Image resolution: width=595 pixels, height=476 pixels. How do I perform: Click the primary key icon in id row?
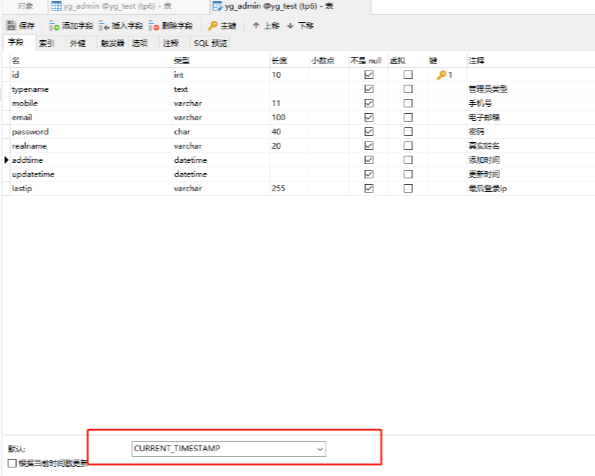click(x=441, y=75)
